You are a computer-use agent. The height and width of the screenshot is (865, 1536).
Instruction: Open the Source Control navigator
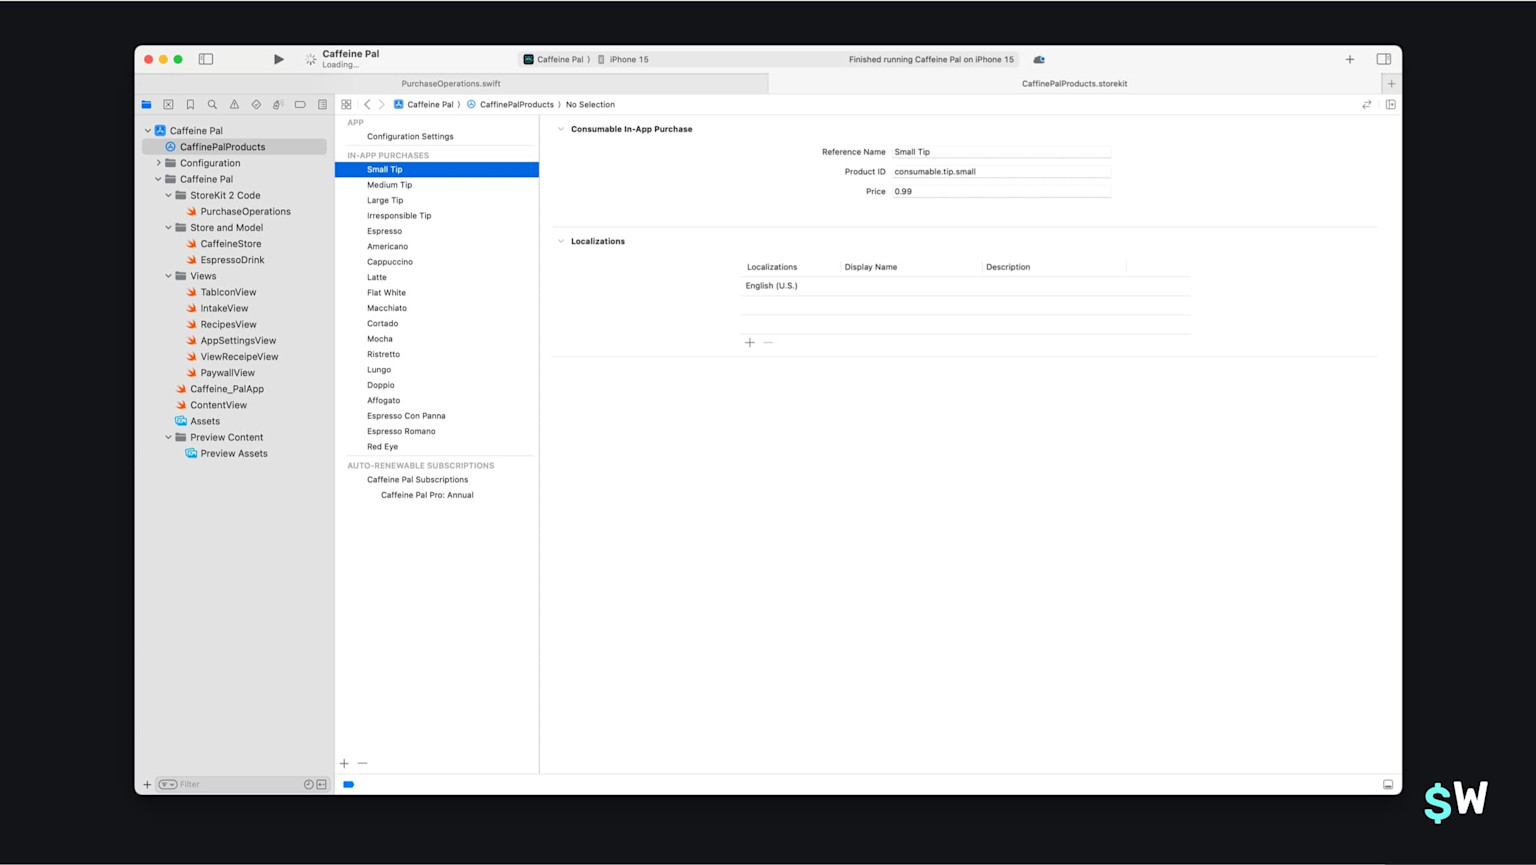coord(169,104)
